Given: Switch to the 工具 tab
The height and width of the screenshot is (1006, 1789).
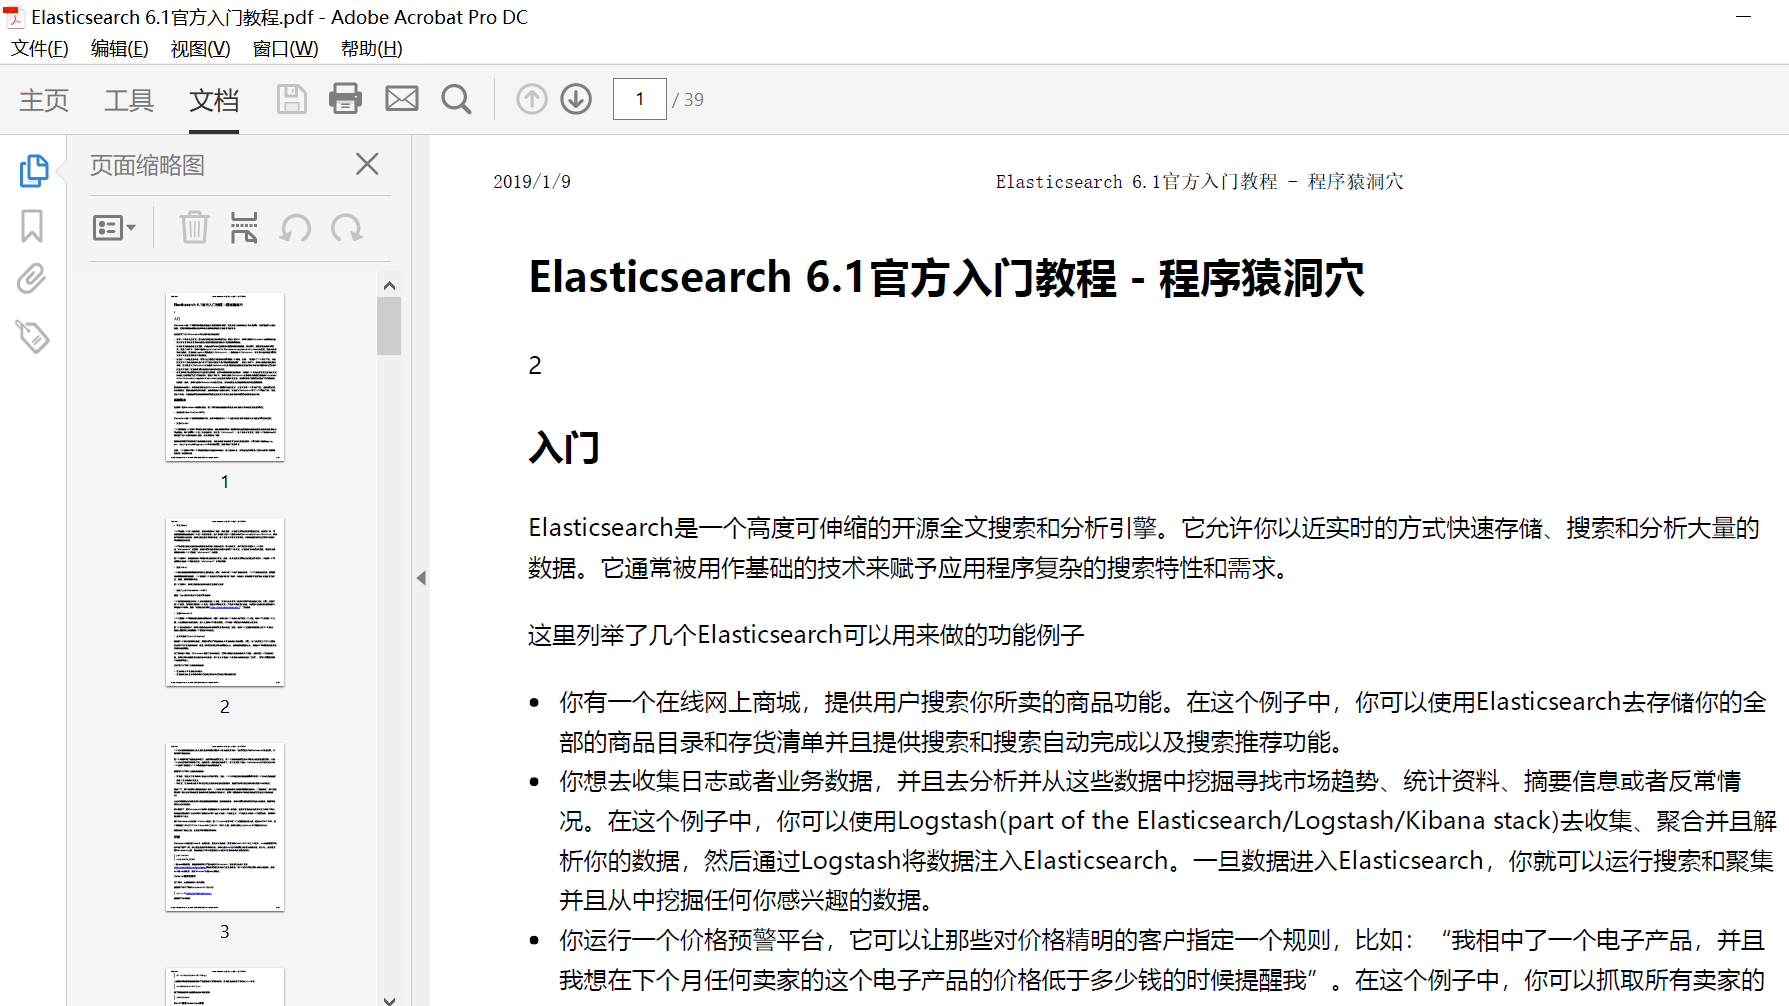Looking at the screenshot, I should (x=129, y=100).
